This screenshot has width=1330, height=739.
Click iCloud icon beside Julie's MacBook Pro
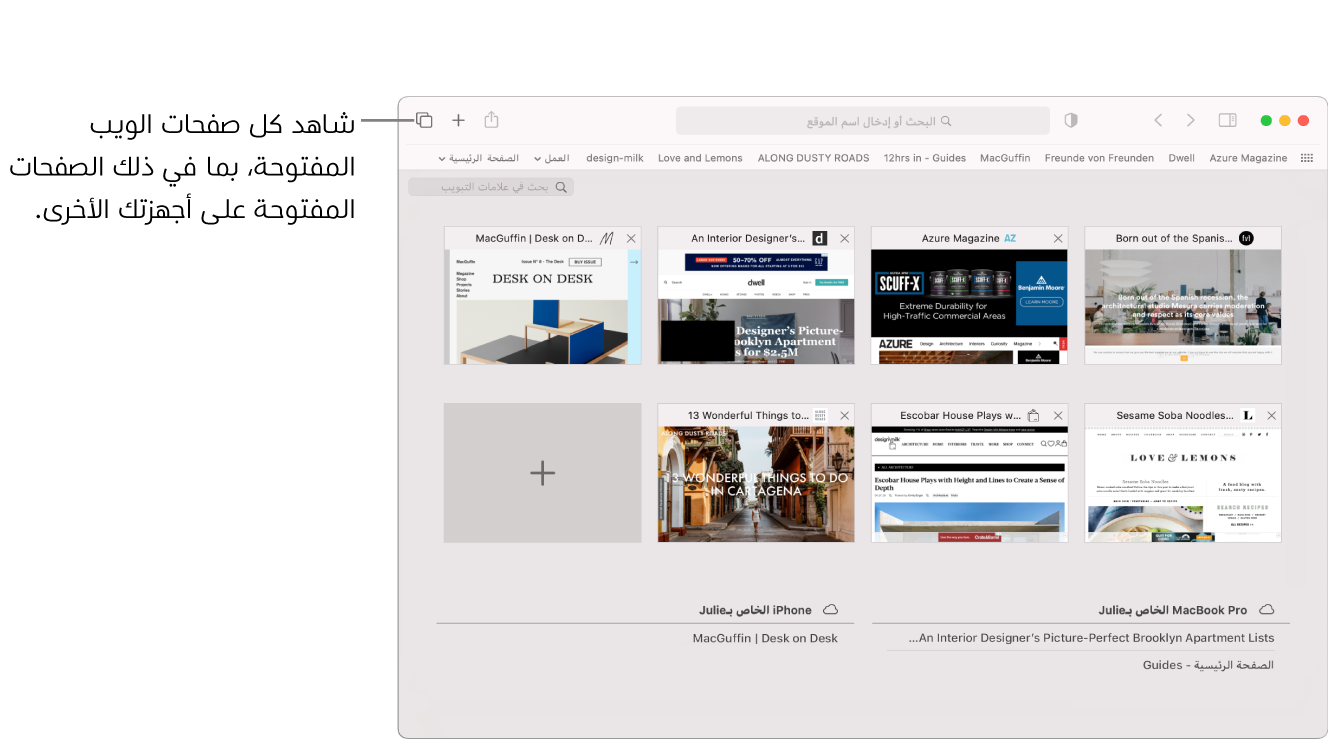click(1267, 610)
